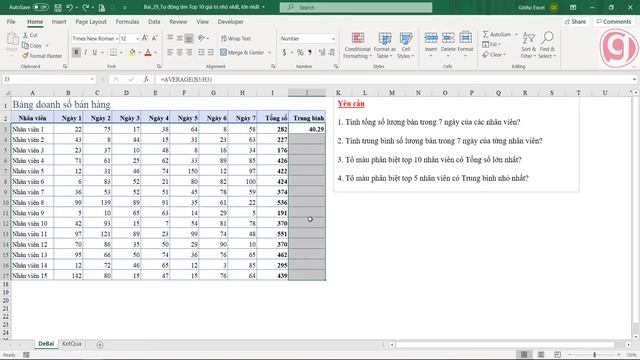Switch to the Formulas tab
Screen dimensions: 640x360
click(127, 22)
